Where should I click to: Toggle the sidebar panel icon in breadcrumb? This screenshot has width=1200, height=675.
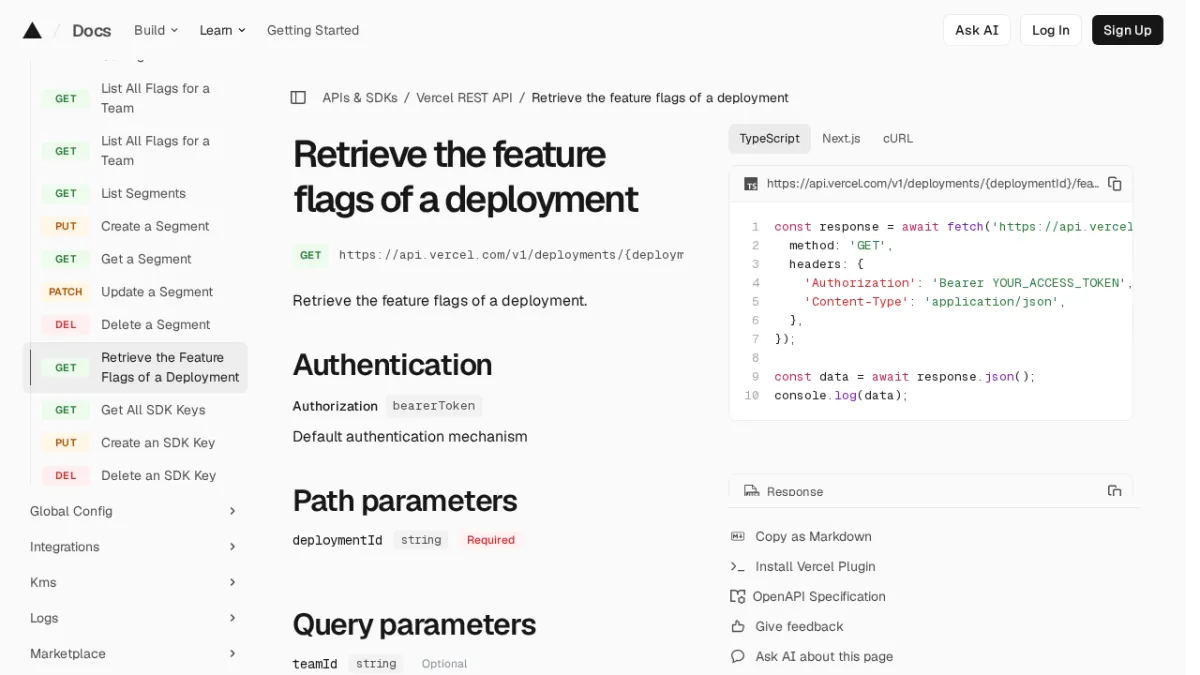click(298, 98)
